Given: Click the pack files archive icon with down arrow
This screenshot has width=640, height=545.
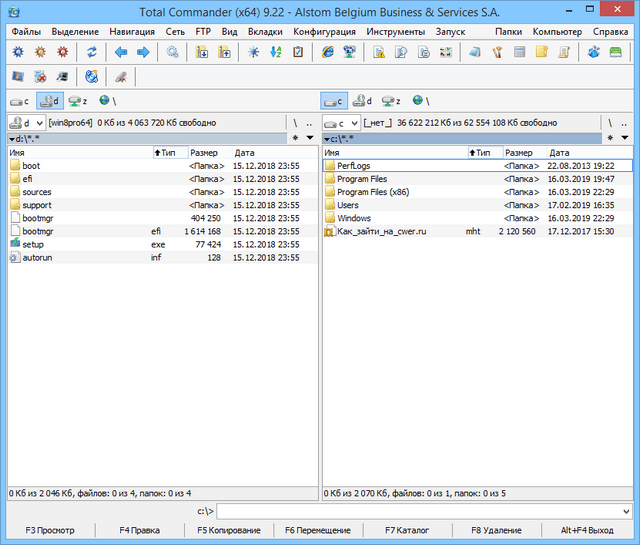Looking at the screenshot, I should coord(202,52).
